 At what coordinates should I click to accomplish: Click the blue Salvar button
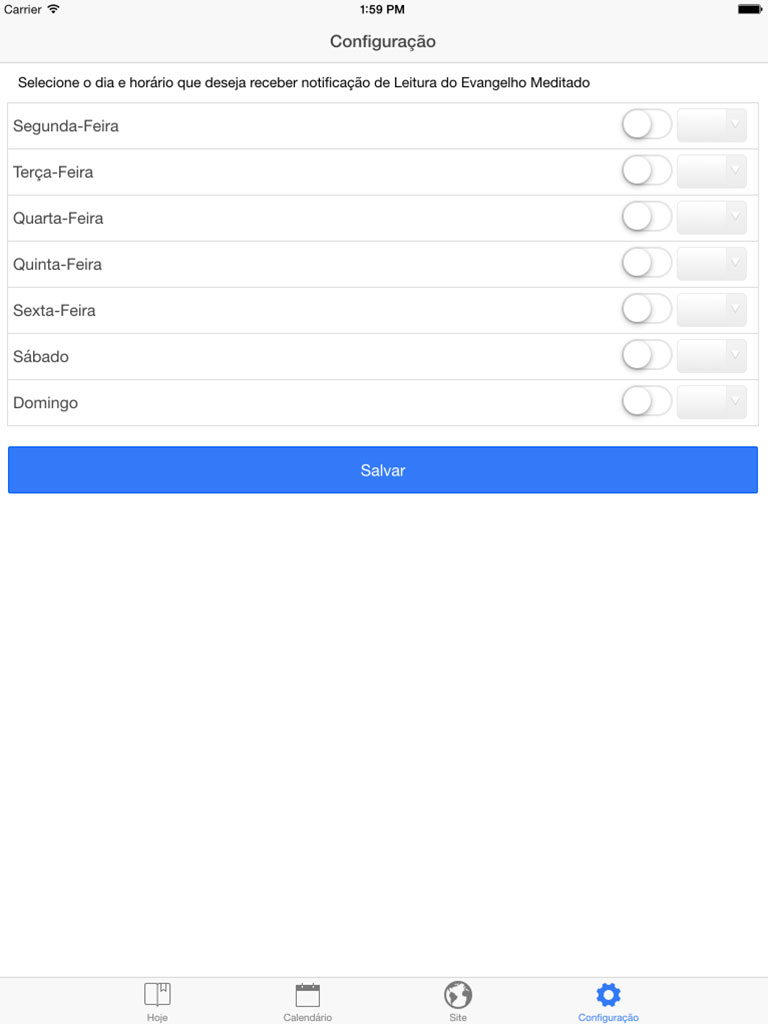[383, 470]
